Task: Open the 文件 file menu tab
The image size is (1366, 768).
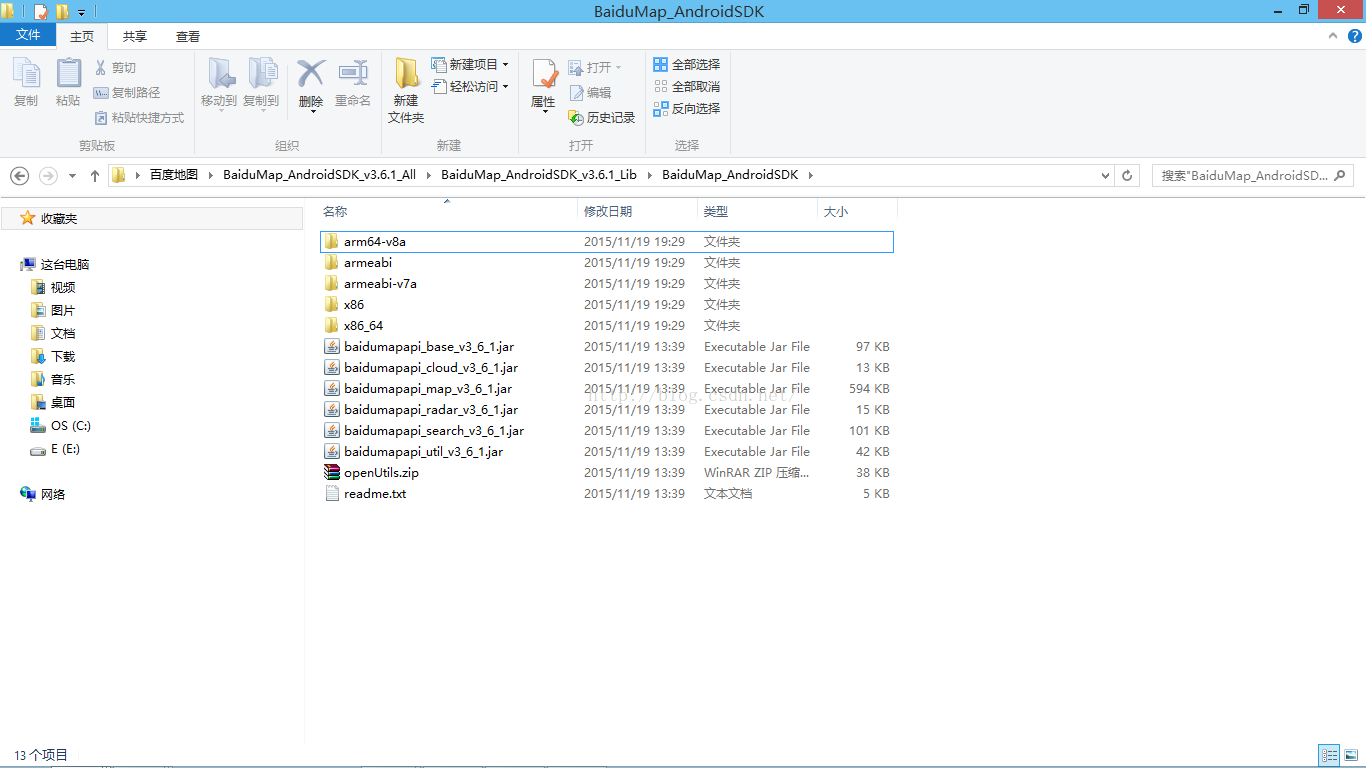Action: coord(28,35)
